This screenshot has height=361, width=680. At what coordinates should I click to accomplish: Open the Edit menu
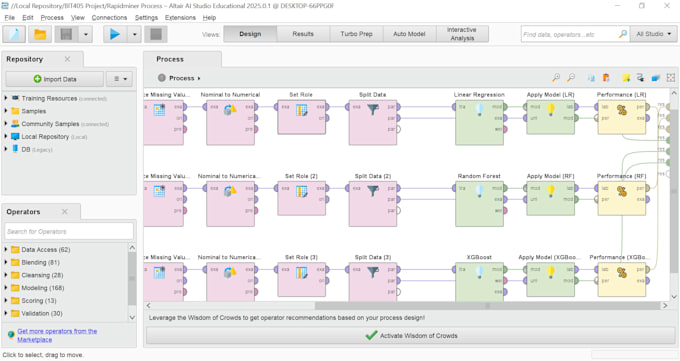[28, 18]
